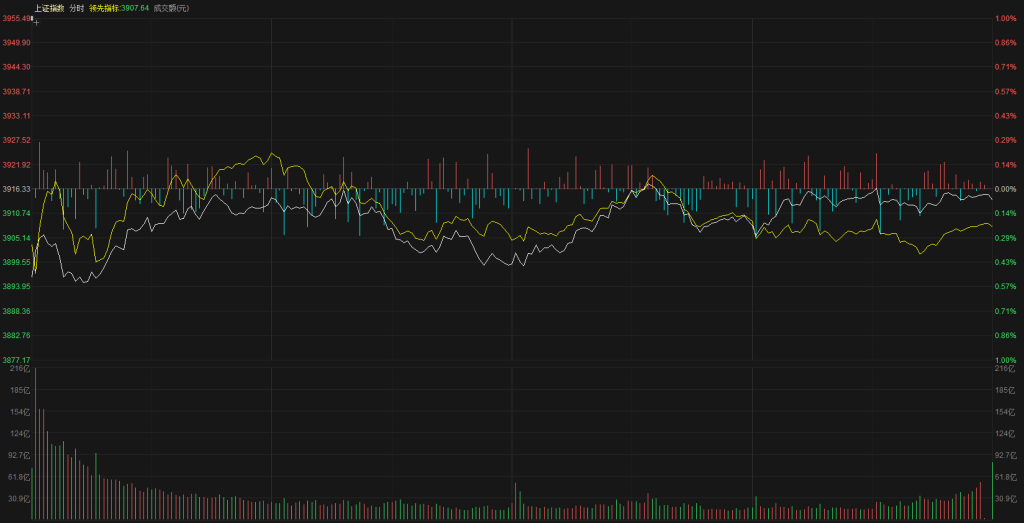Click the red 0.57% label on right axis
Viewport: 1024px width, 523px height.
click(1005, 91)
